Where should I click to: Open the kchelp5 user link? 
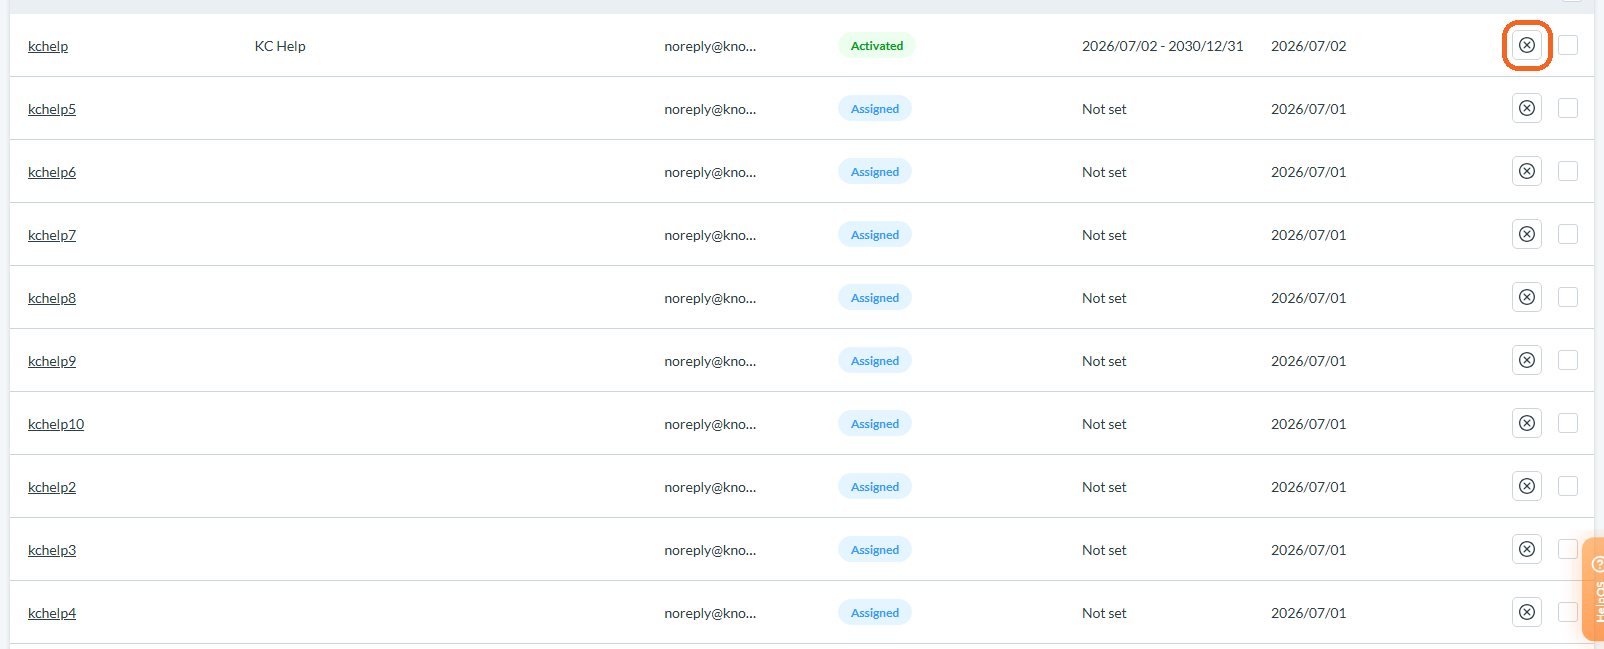52,109
